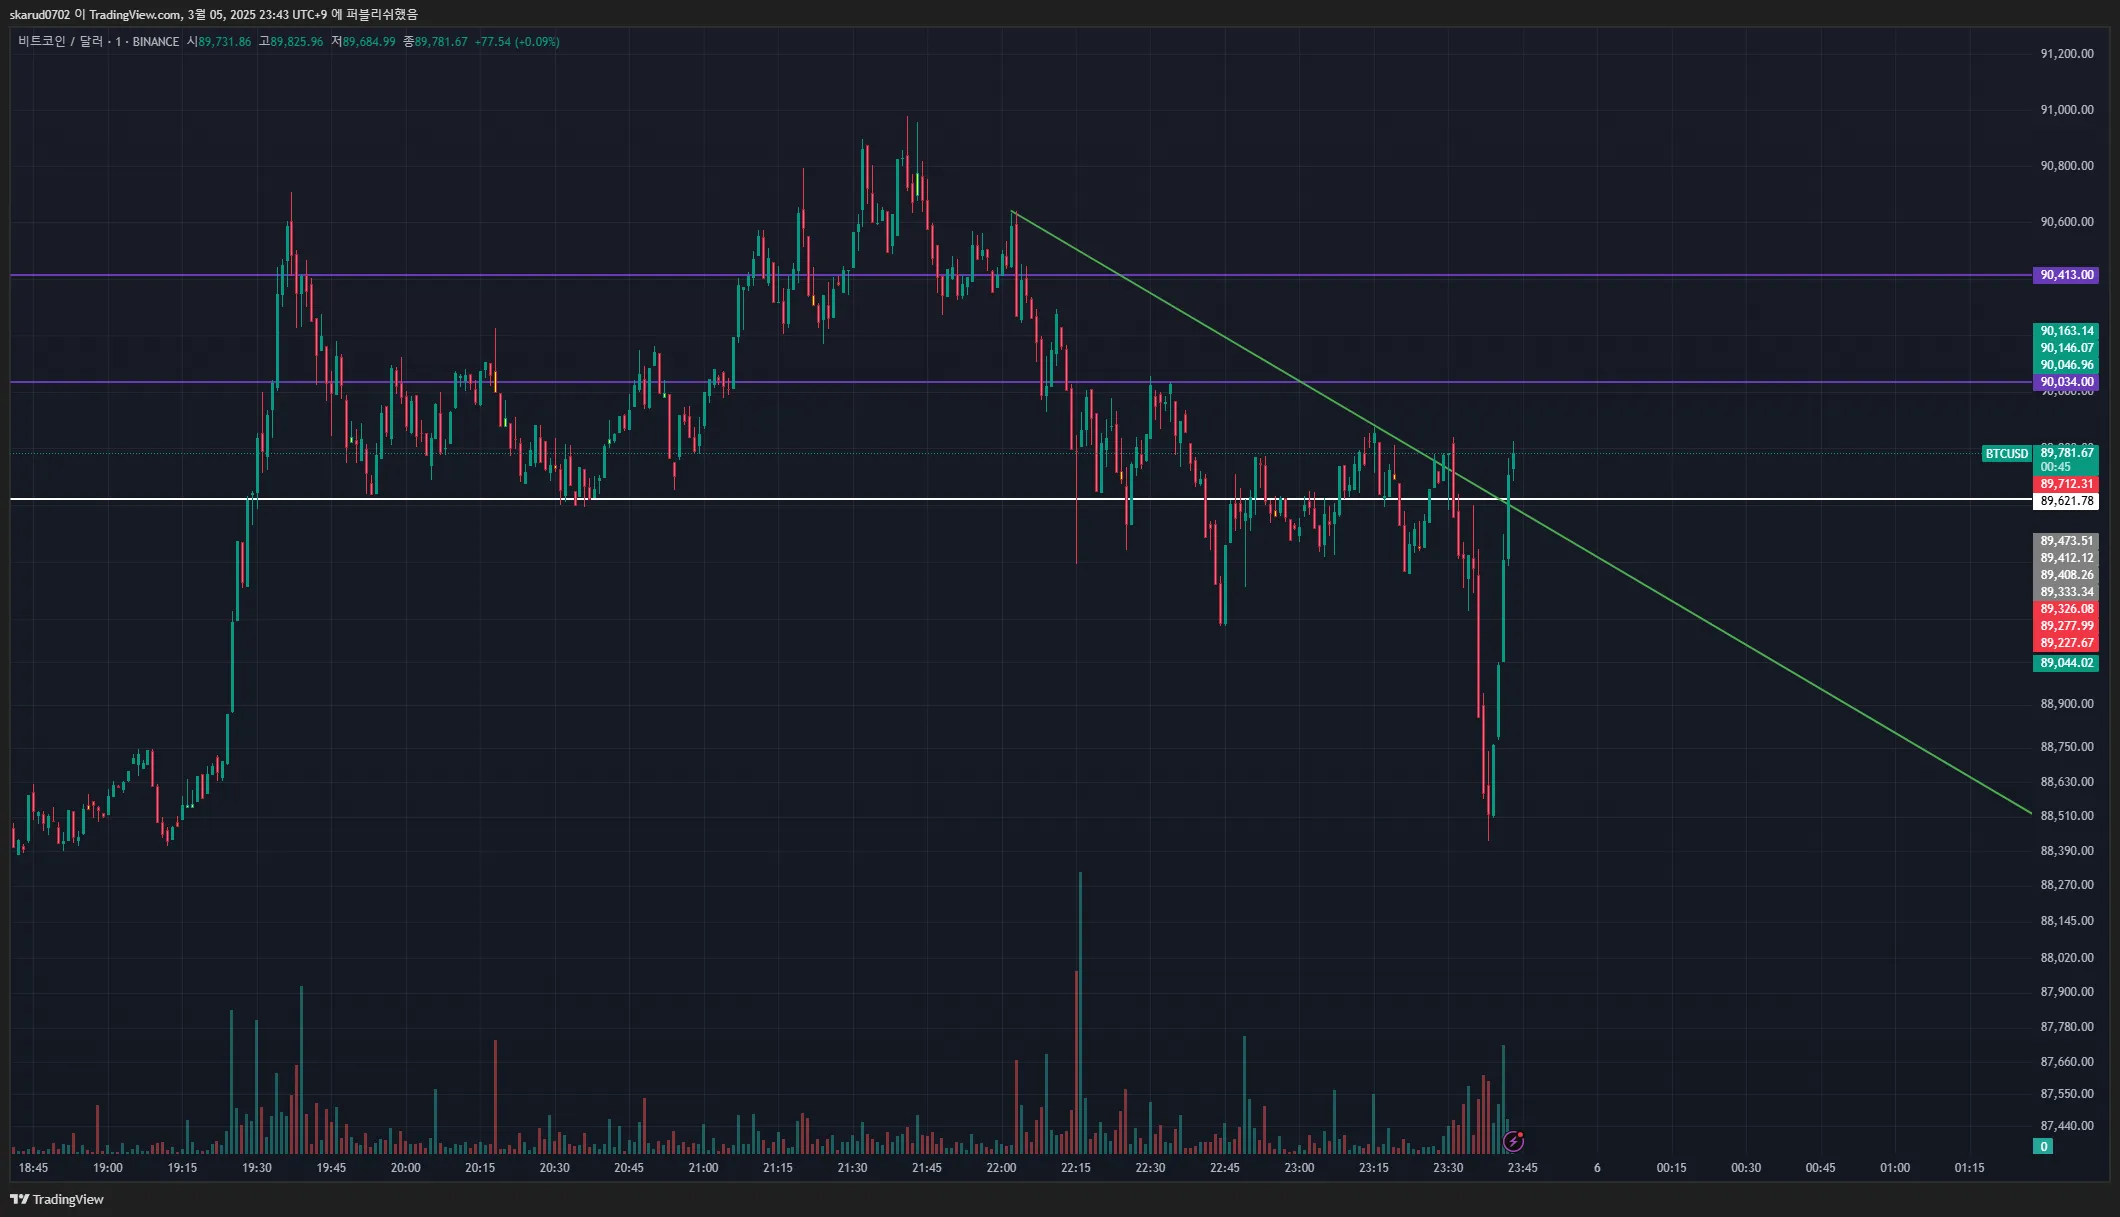
Task: Click the date label '6' on time axis
Action: 1597,1168
